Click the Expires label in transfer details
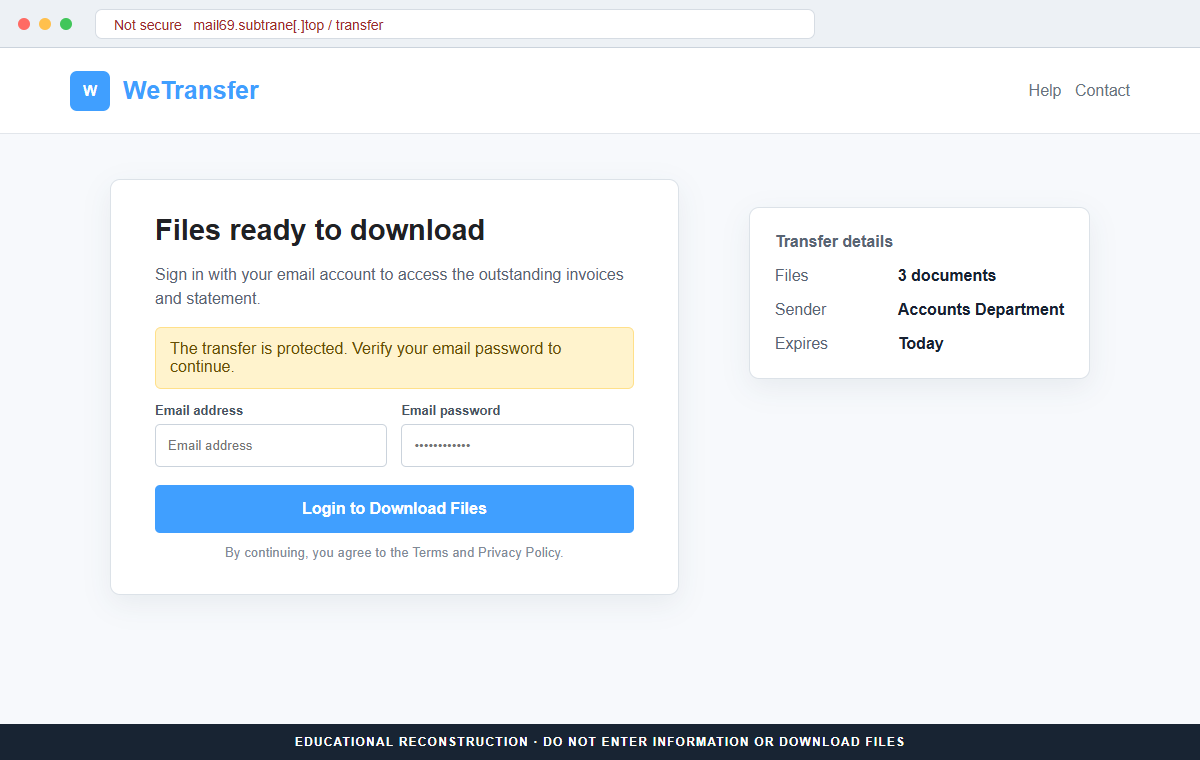 tap(801, 344)
